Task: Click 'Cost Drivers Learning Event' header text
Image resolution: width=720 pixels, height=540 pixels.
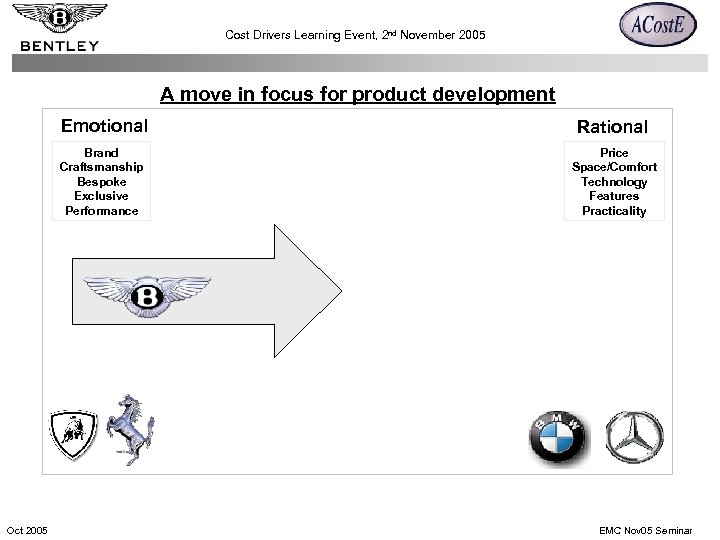Action: tap(301, 35)
